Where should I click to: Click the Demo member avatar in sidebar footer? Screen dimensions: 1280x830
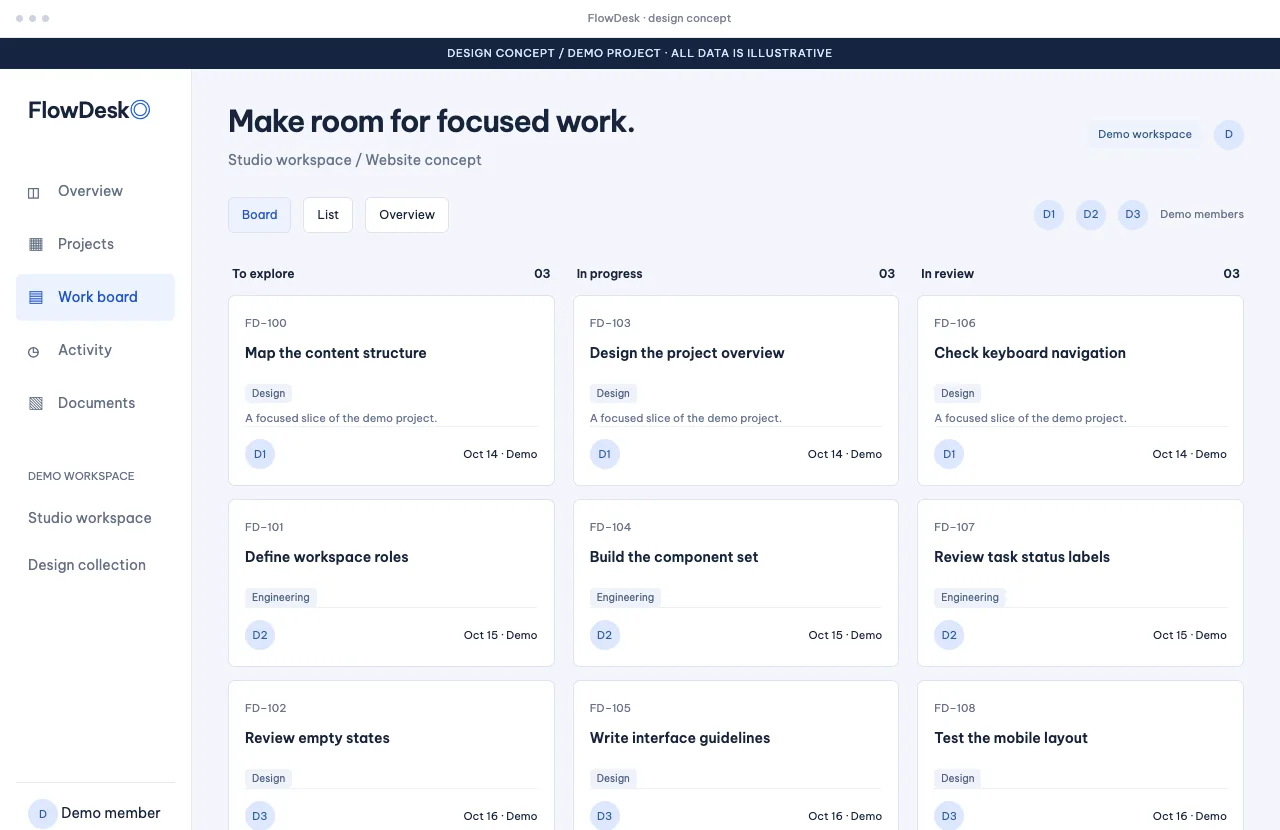43,814
